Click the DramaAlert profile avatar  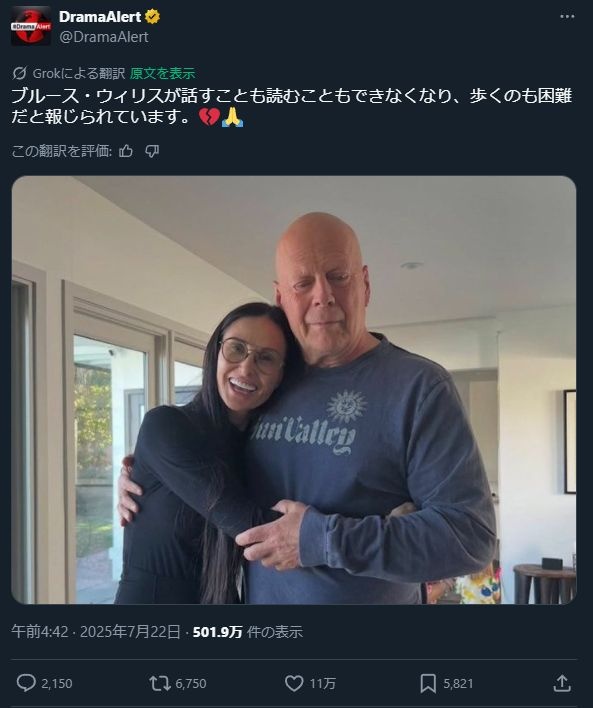(x=31, y=26)
